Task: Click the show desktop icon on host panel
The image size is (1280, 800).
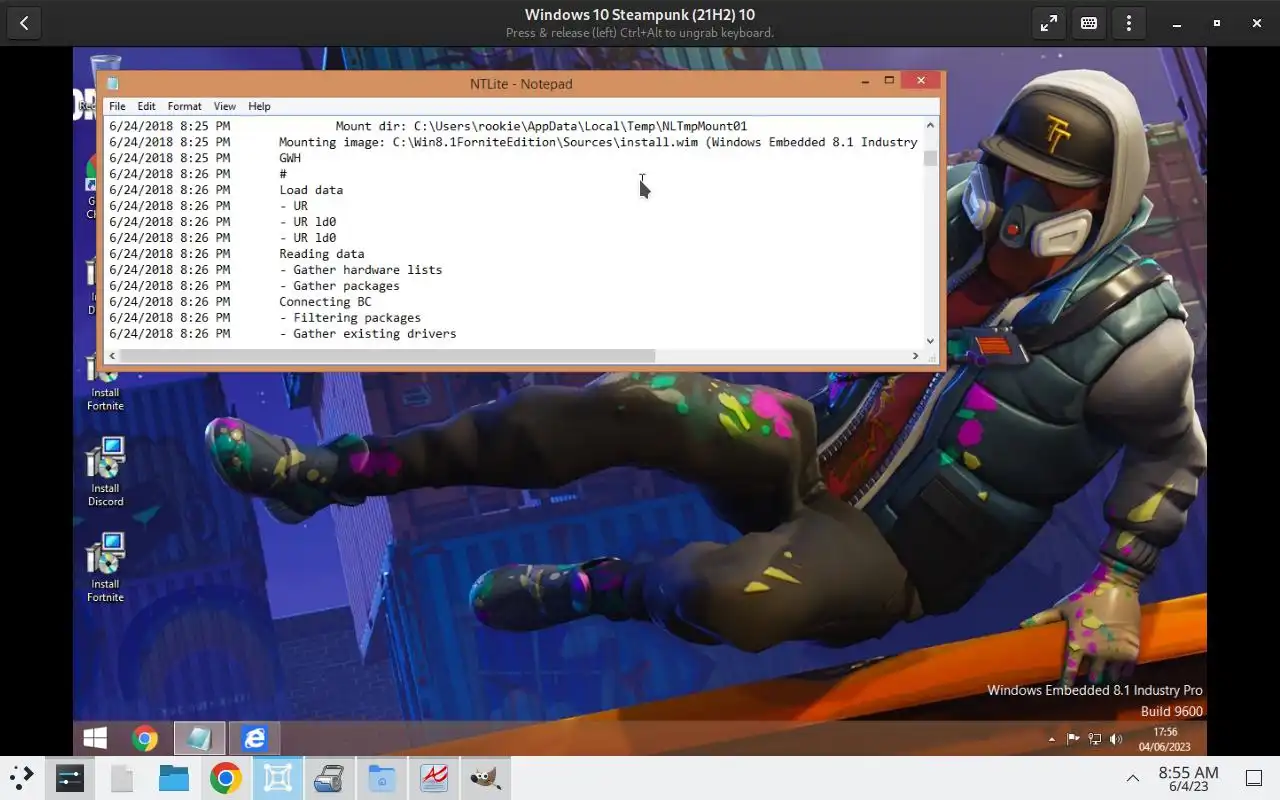Action: pos(1253,778)
